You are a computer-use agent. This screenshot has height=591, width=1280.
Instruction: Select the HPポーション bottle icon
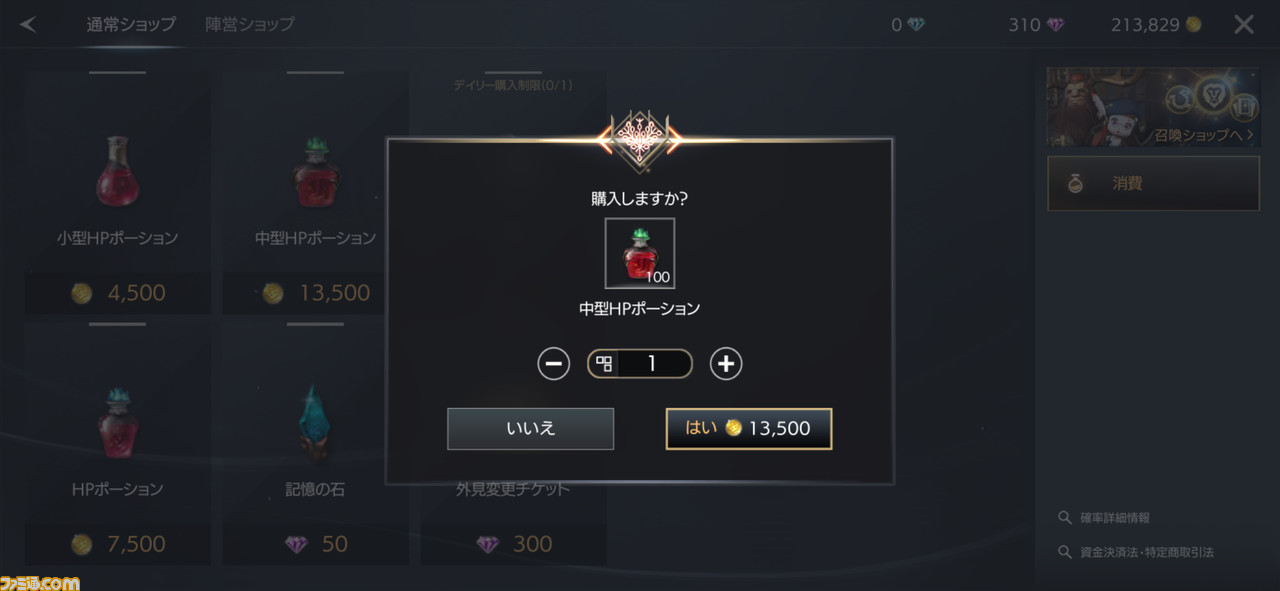(117, 423)
